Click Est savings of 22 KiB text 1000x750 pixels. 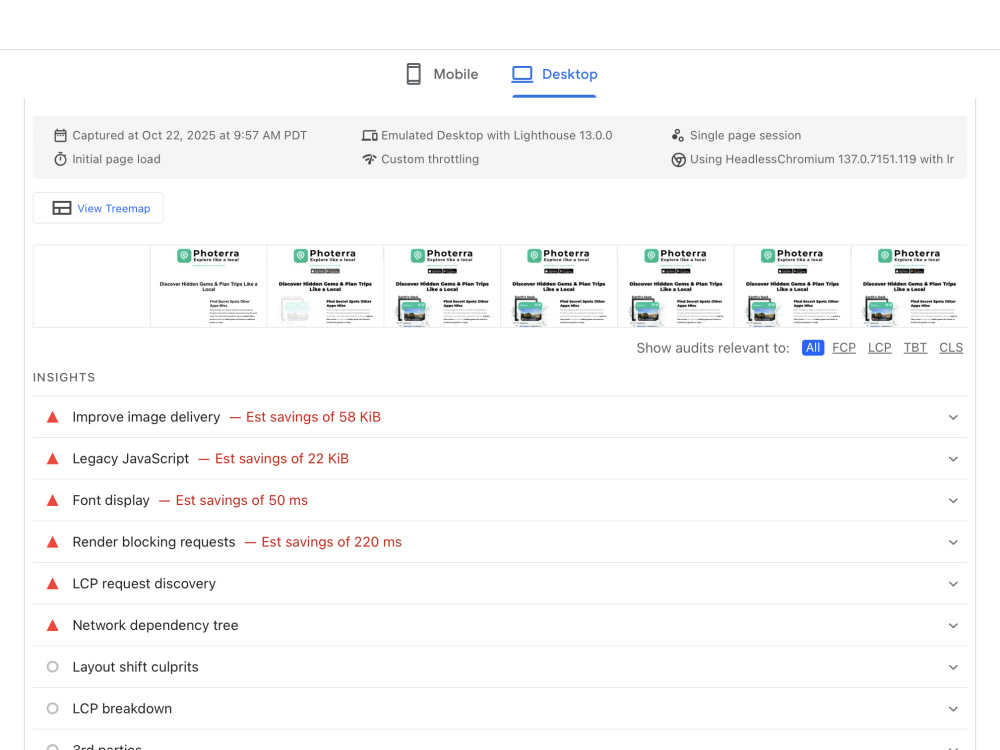pos(282,459)
